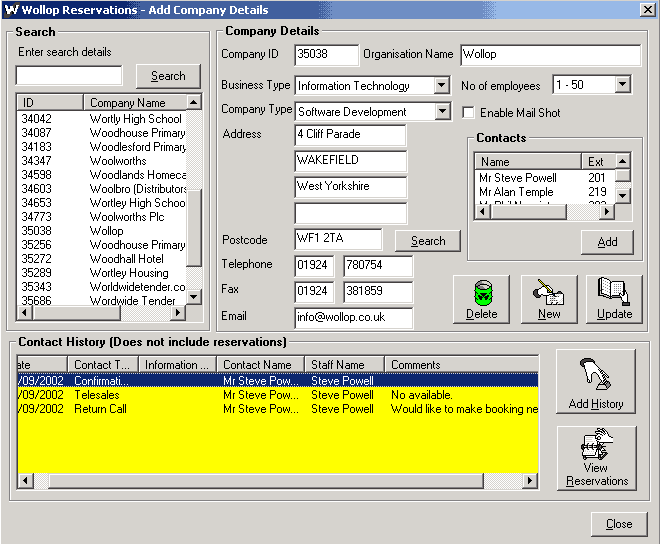
Task: Click contact history horizontal scrollbar thumb
Action: click(266, 480)
